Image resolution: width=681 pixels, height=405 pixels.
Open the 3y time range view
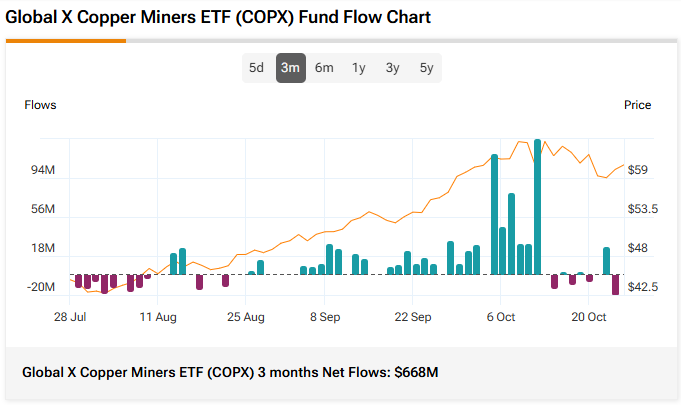pyautogui.click(x=393, y=68)
